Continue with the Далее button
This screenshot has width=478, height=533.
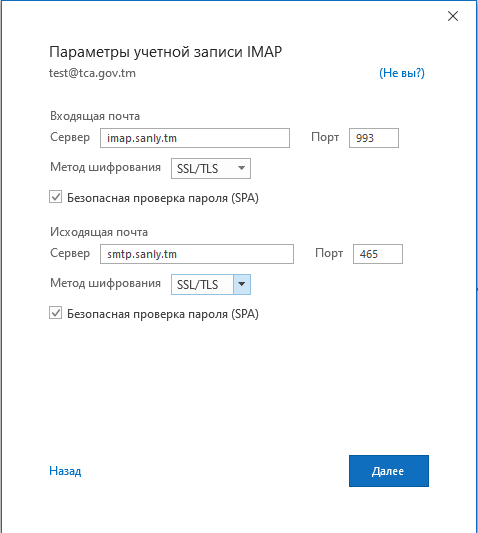(x=389, y=471)
